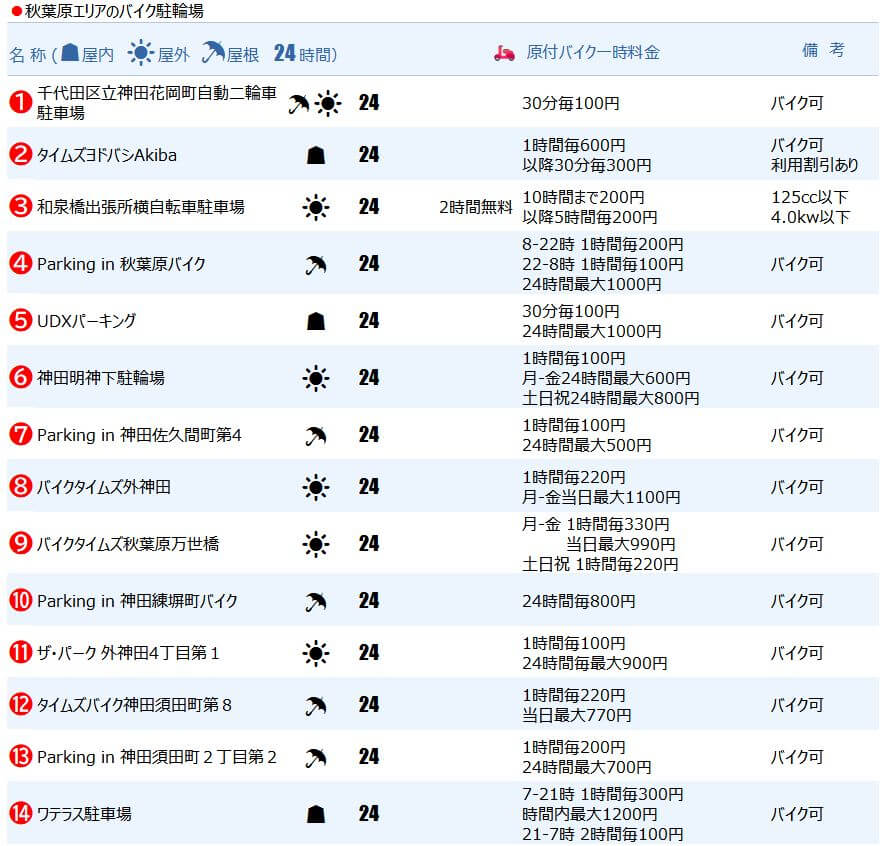The height and width of the screenshot is (846, 882).
Task: Click the umbrella icon in the Parking in 秋葉原バイク row
Action: tap(316, 265)
